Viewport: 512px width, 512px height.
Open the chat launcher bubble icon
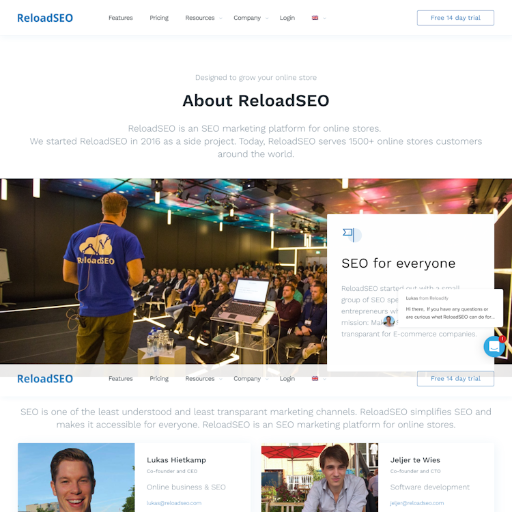(494, 347)
